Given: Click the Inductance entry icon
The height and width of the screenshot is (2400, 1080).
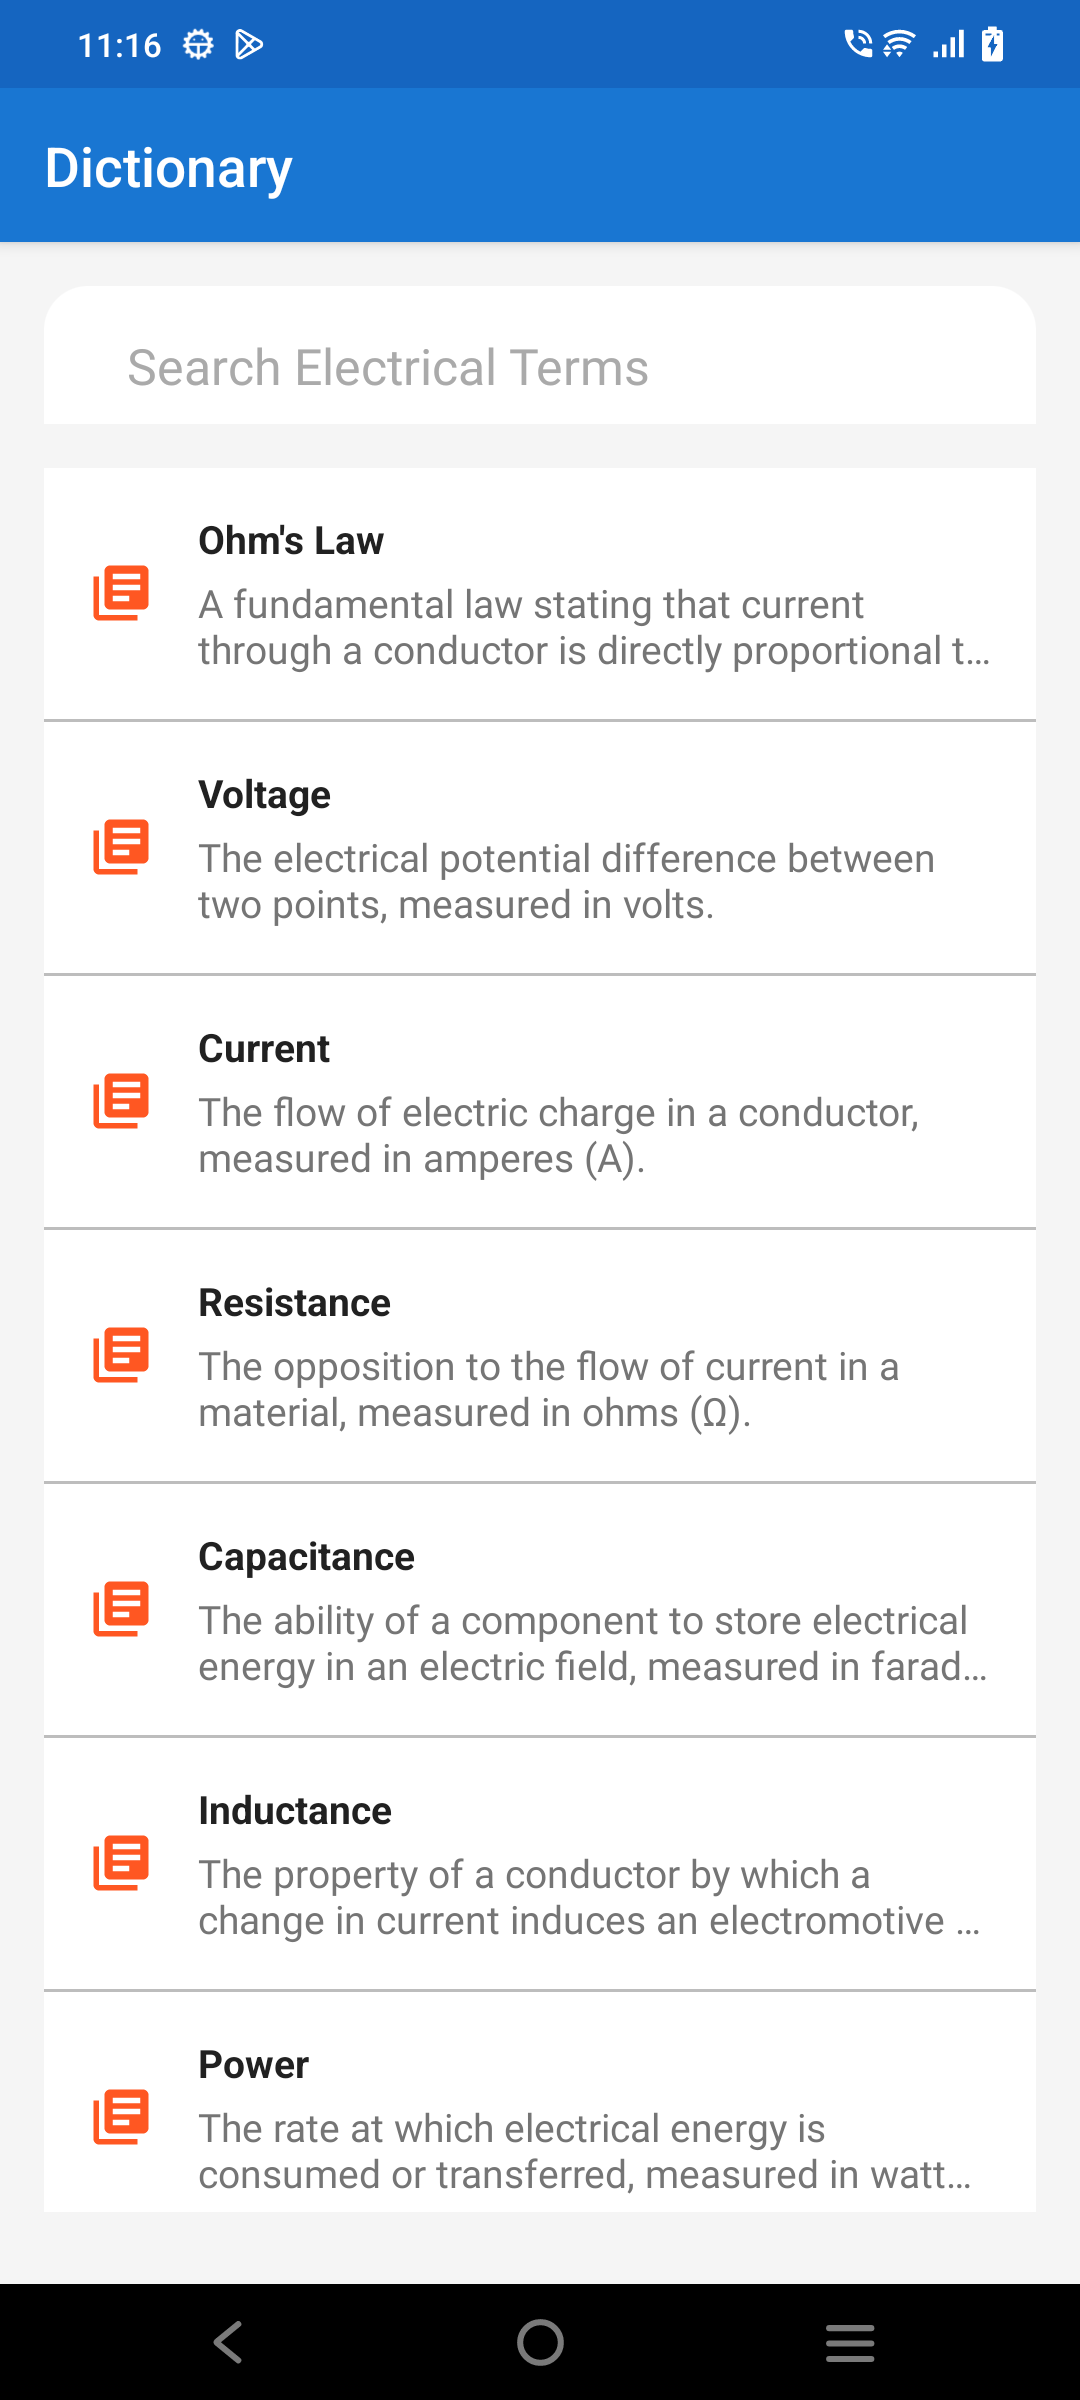Looking at the screenshot, I should 121,1862.
